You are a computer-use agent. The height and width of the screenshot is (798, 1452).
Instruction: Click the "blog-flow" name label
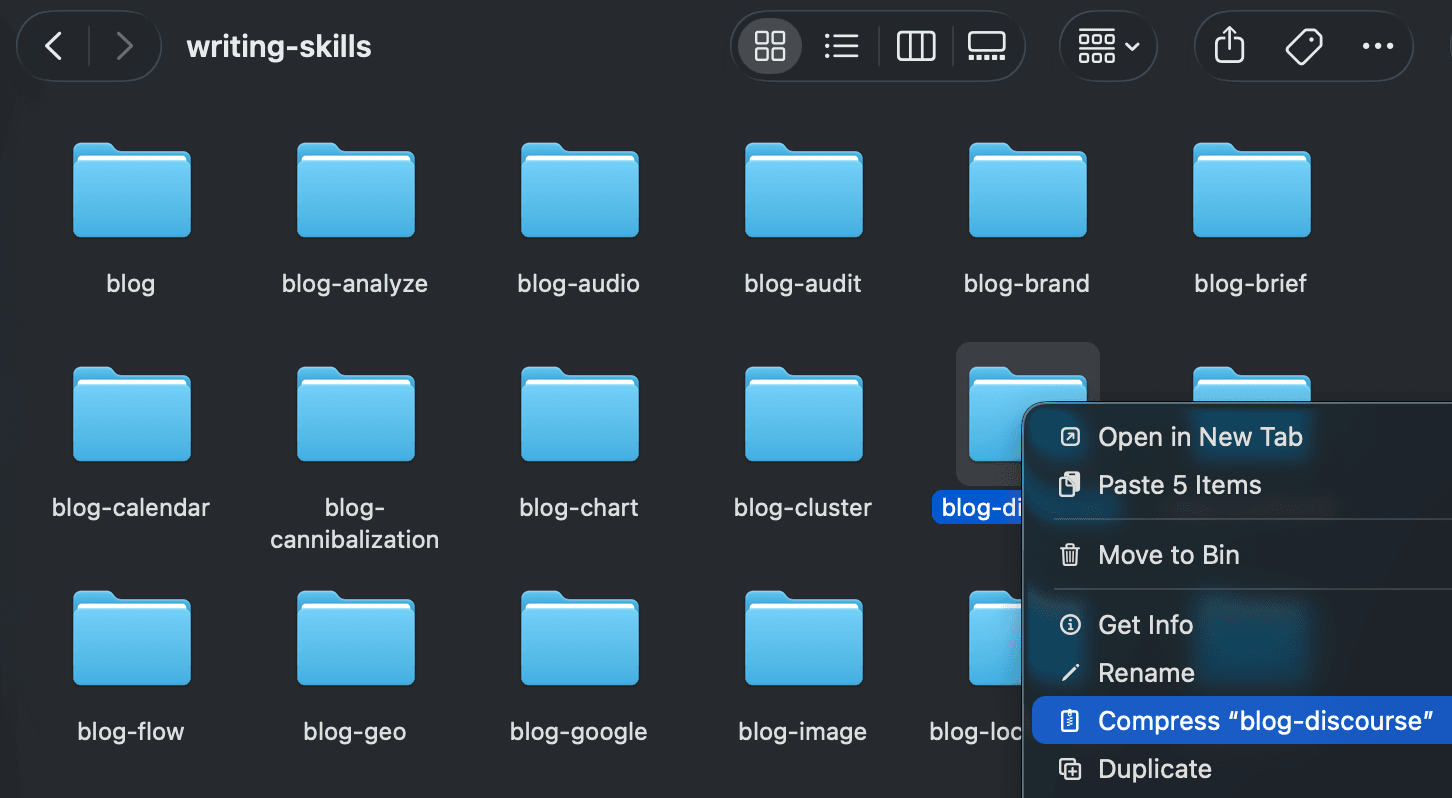point(131,732)
